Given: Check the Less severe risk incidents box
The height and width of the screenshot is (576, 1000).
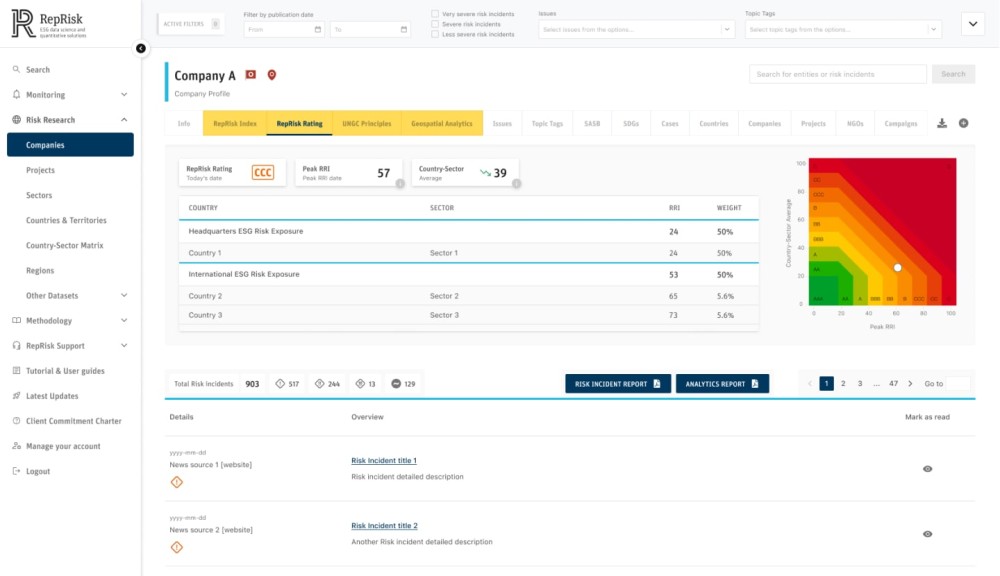Looking at the screenshot, I should pyautogui.click(x=434, y=34).
